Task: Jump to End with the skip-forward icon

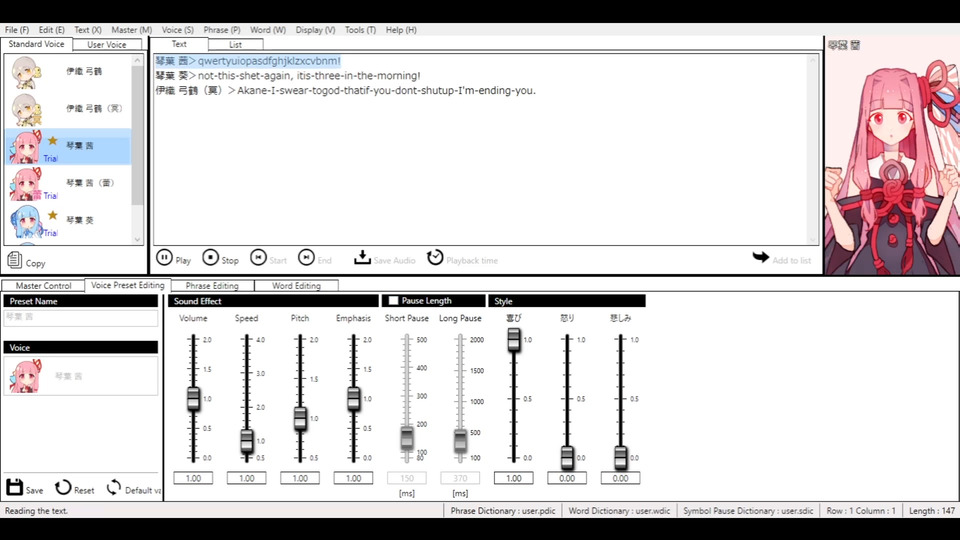Action: coord(306,258)
